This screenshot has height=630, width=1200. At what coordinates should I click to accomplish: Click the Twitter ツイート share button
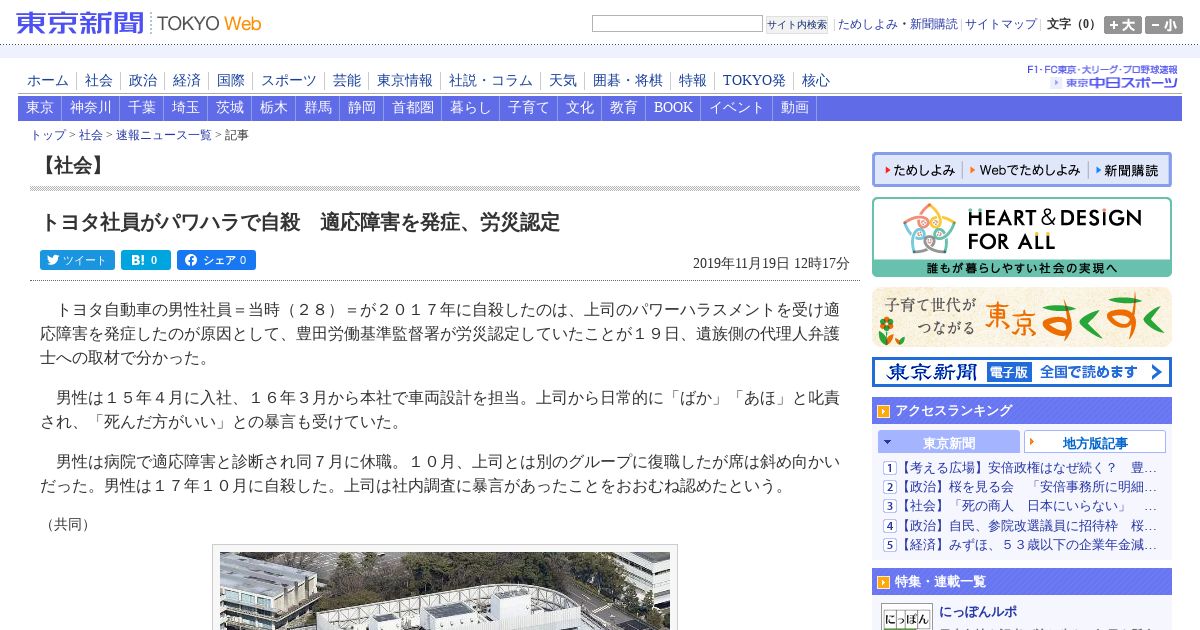[x=77, y=260]
